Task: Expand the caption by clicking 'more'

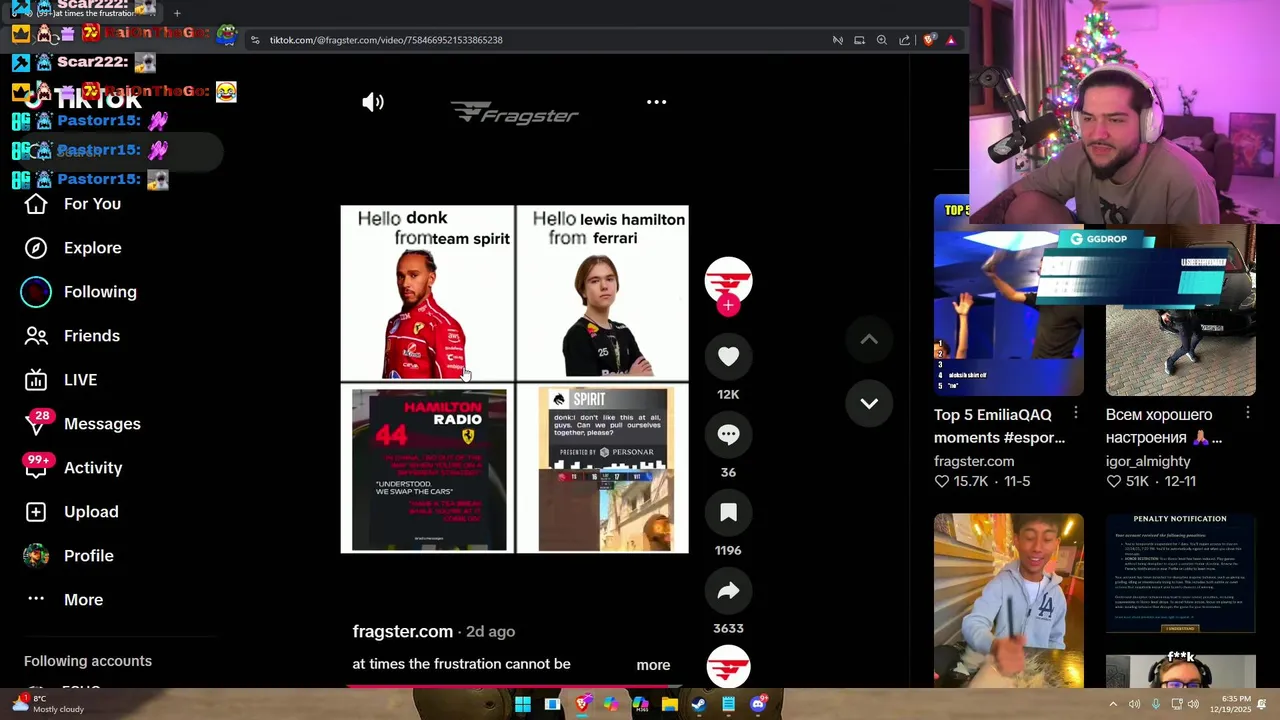Action: pos(653,665)
